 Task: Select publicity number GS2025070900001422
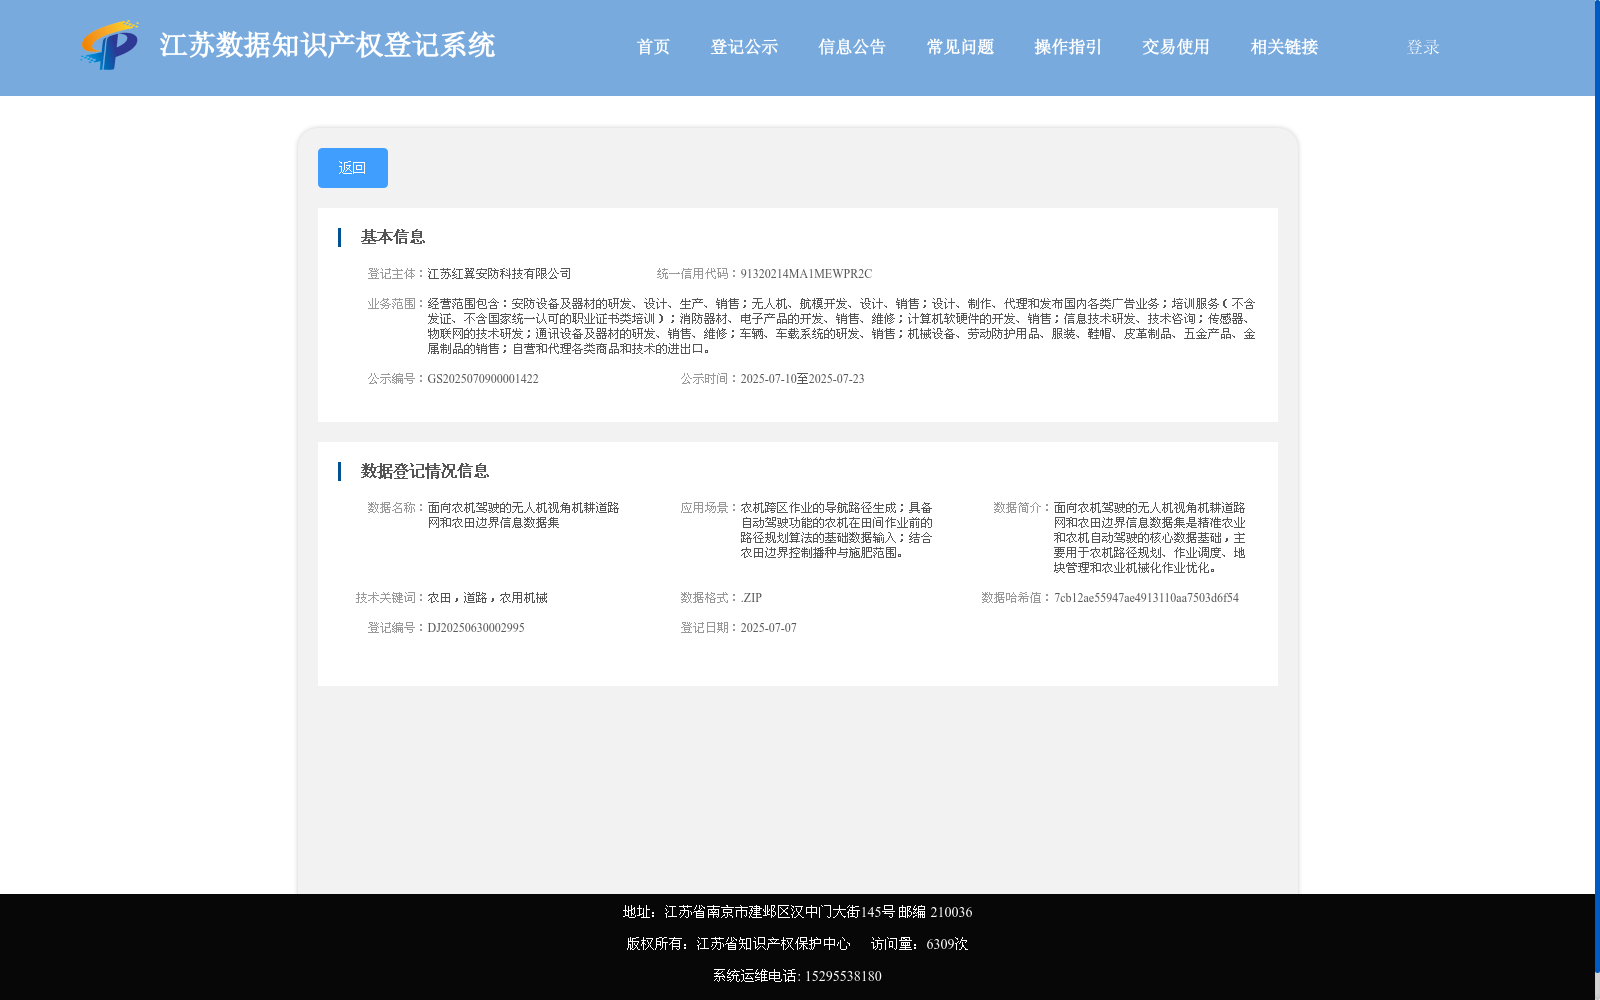pos(483,379)
